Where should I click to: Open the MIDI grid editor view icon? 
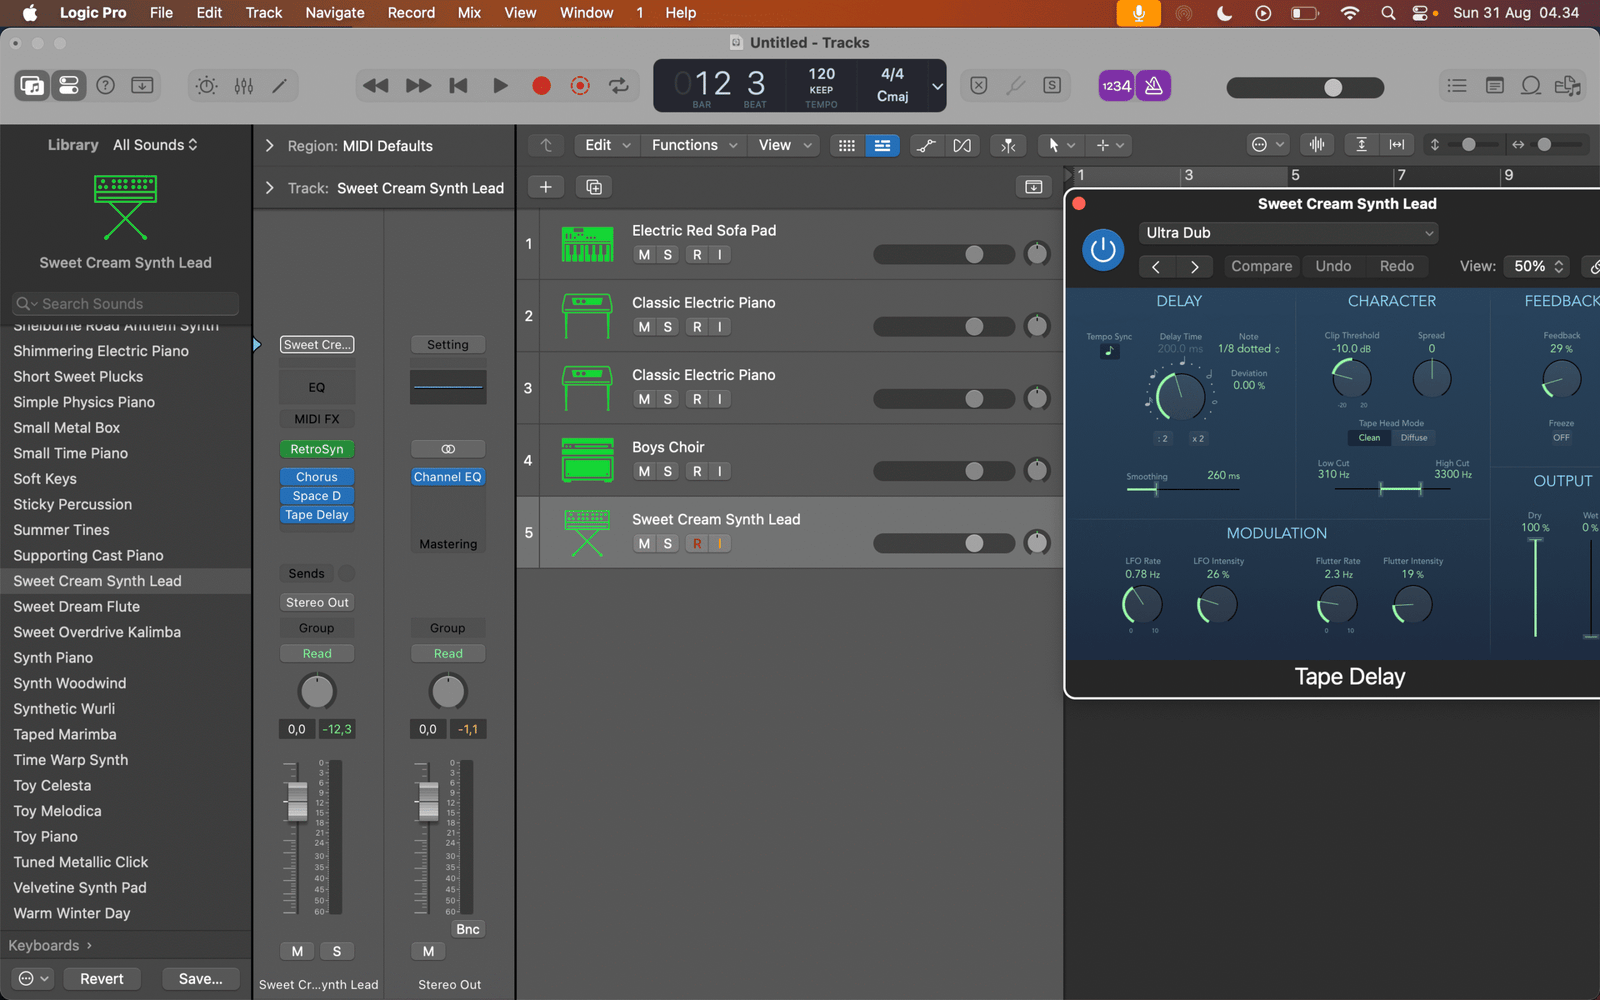846,145
